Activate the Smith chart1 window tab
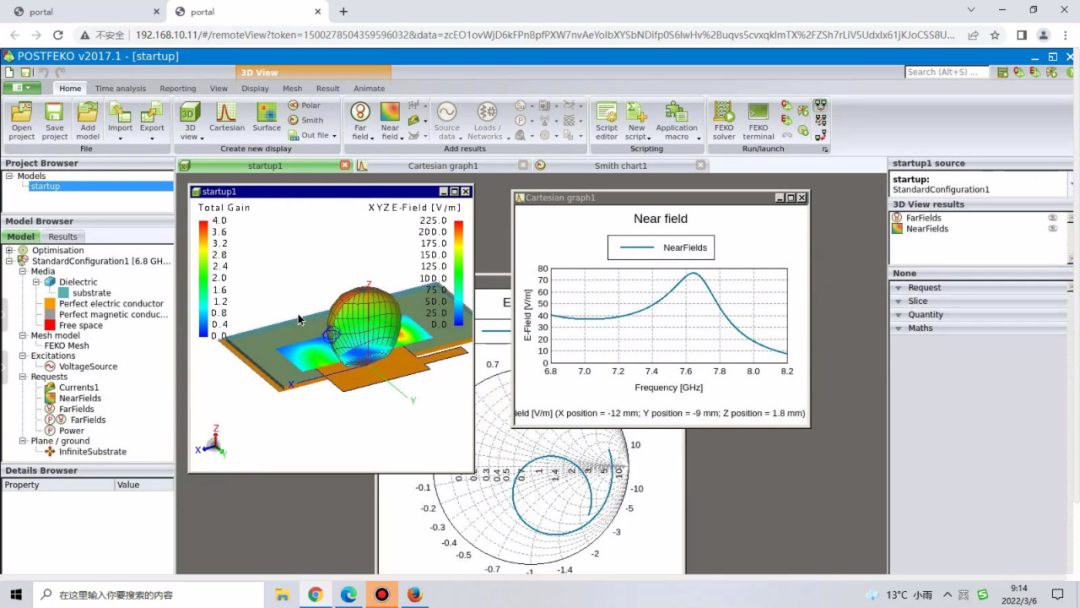This screenshot has width=1080, height=608. 621,165
